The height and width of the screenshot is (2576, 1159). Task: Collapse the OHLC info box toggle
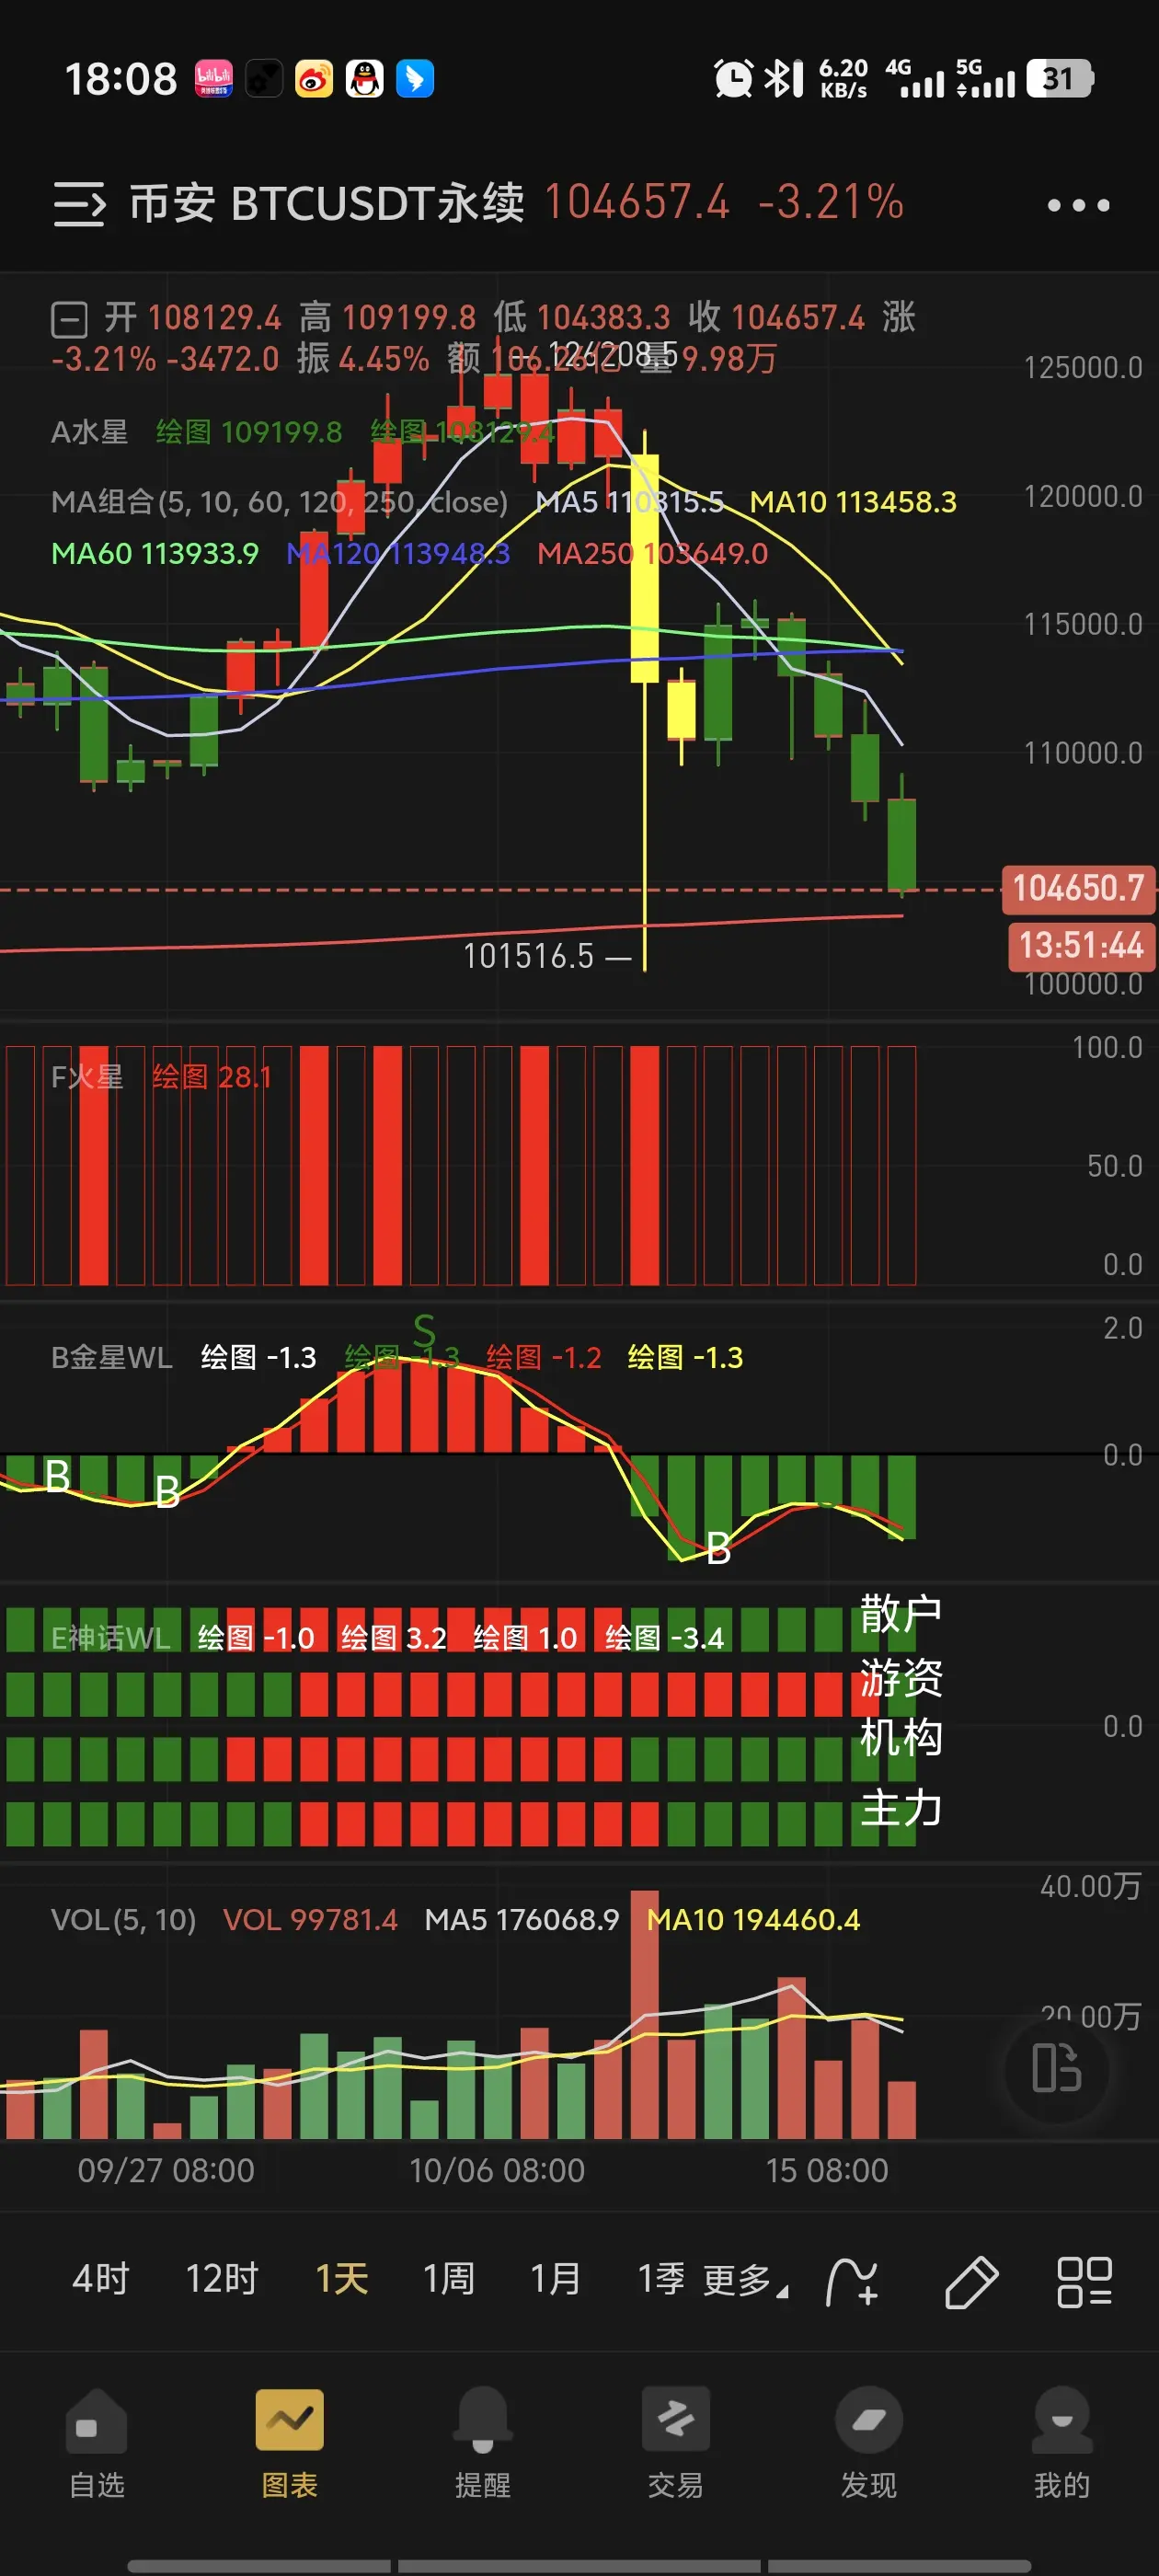coord(70,320)
